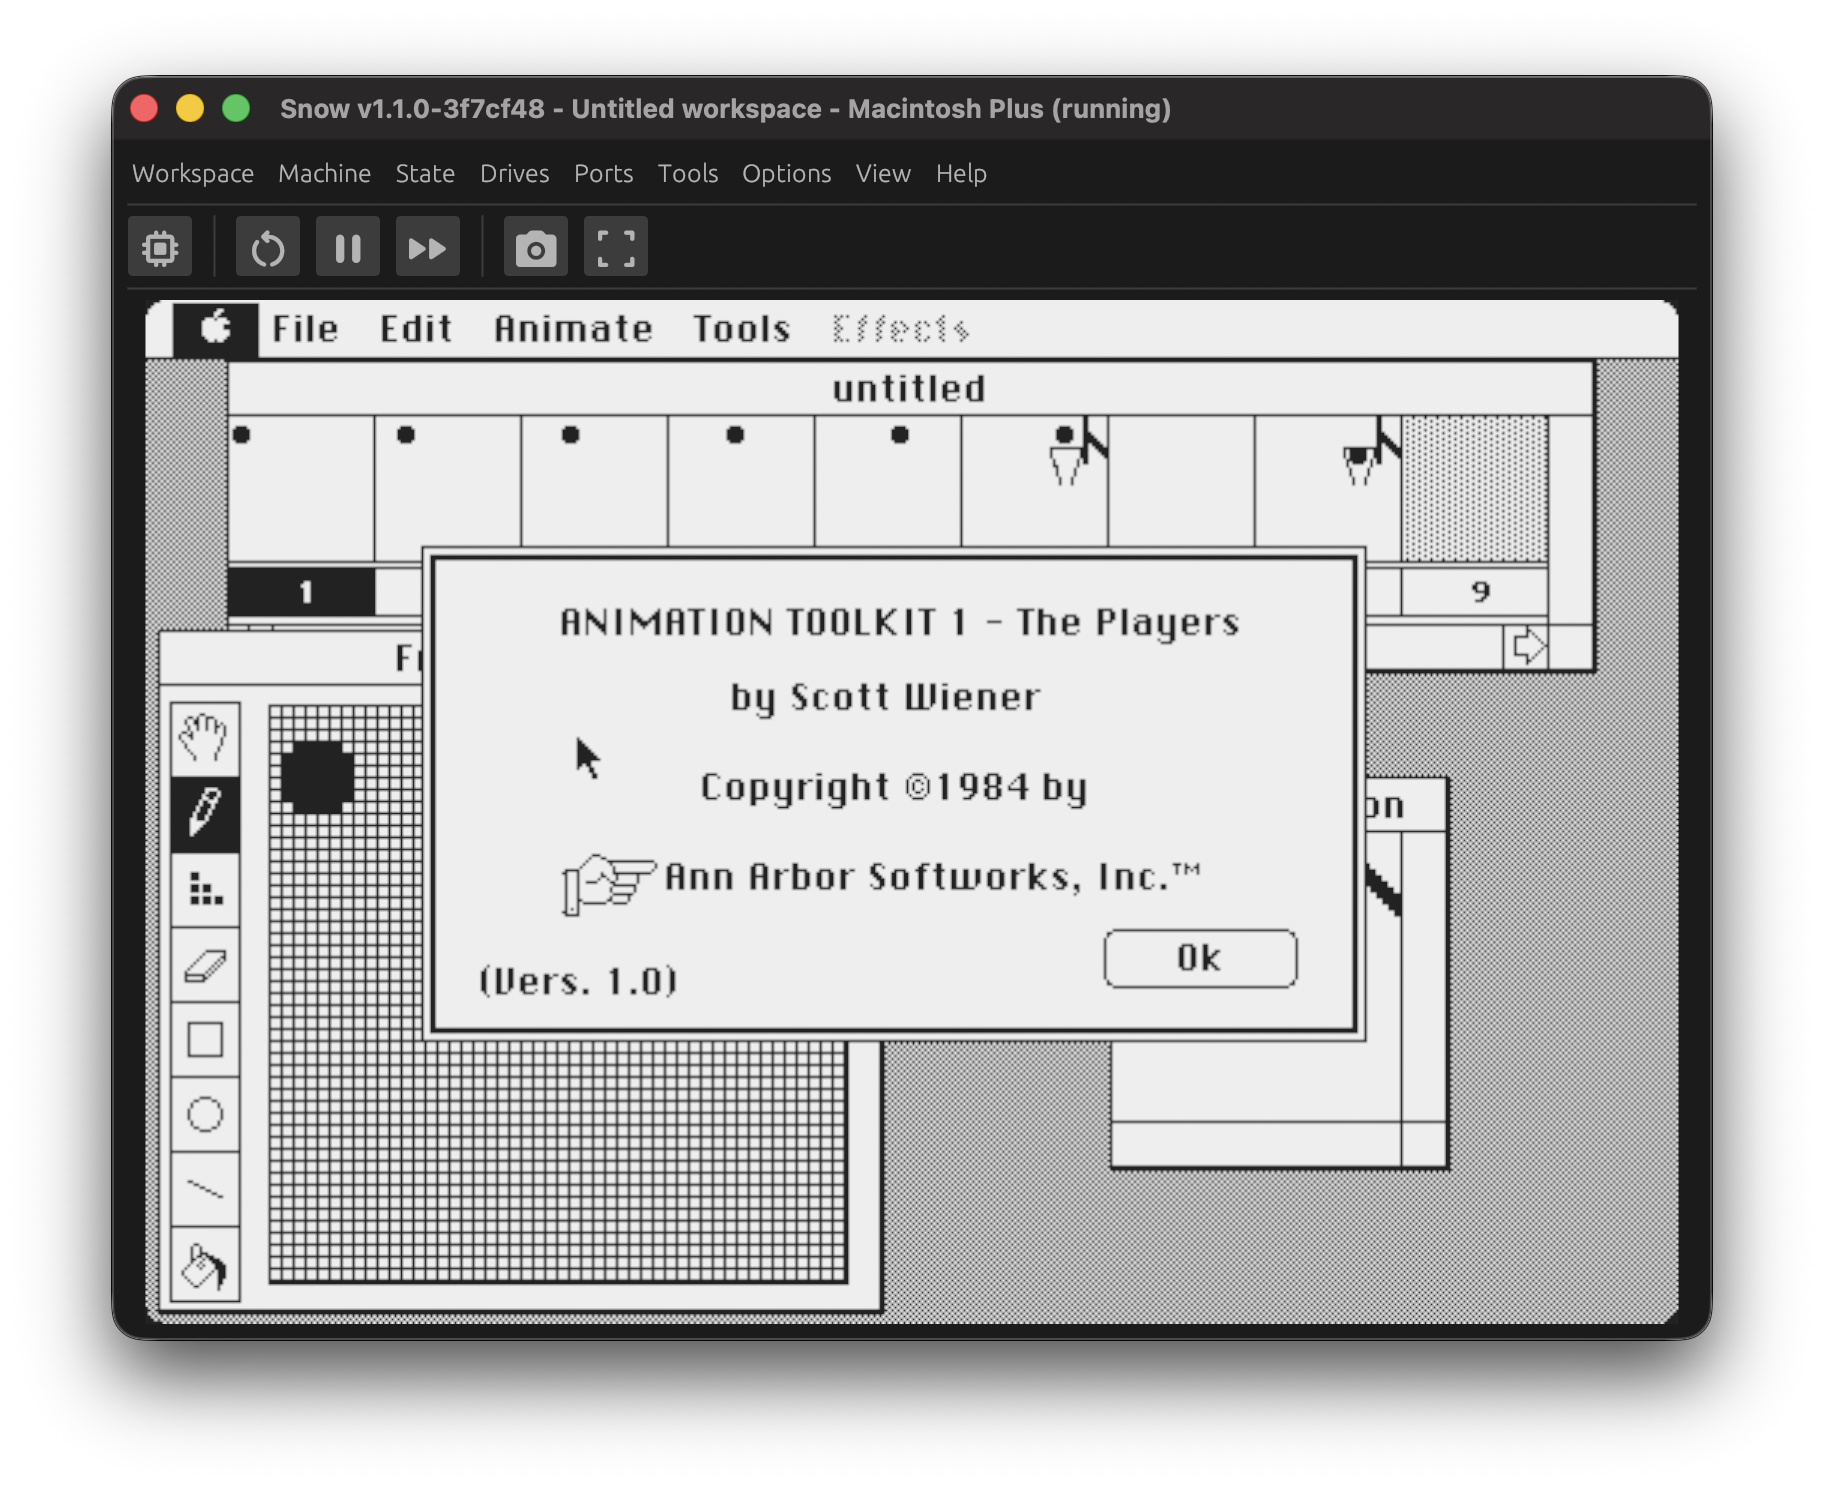Select frame 9 in the filmstrip
This screenshot has height=1488, width=1824.
1480,591
